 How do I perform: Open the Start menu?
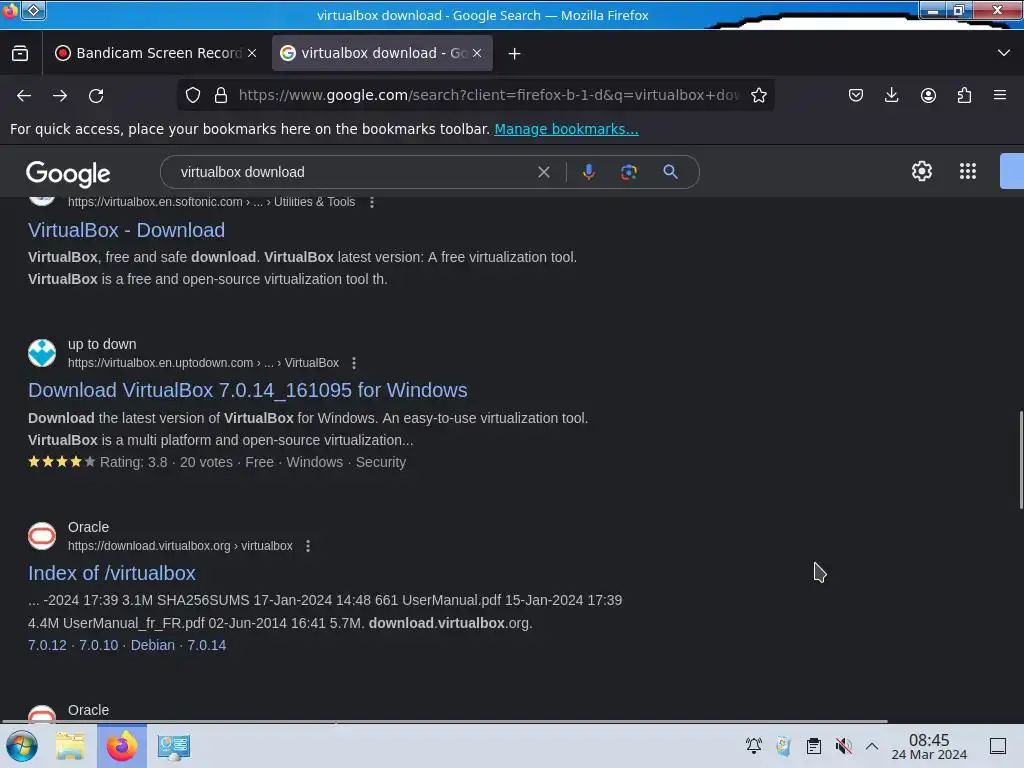(22, 746)
